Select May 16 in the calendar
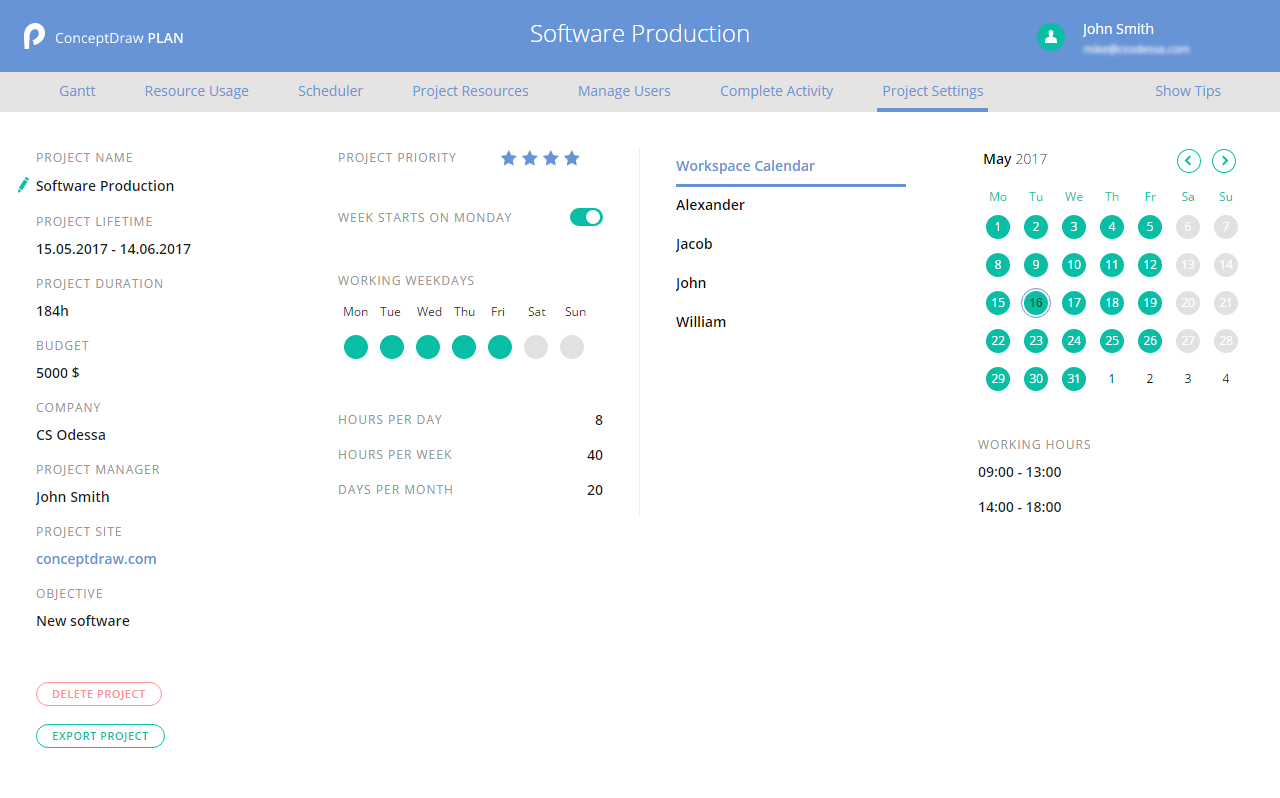 coord(1036,303)
